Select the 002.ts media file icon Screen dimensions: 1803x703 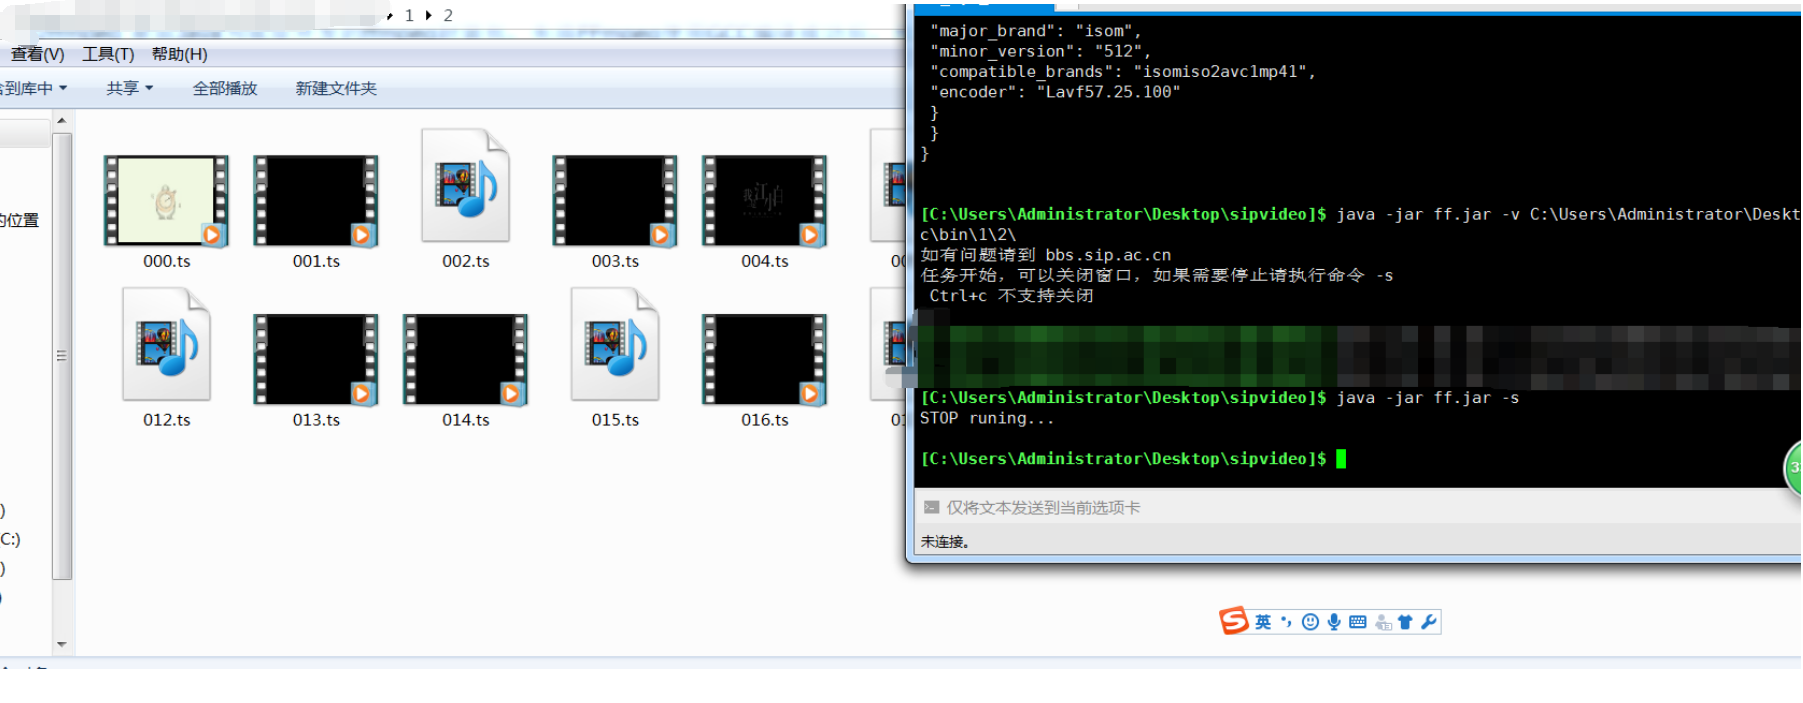coord(466,186)
